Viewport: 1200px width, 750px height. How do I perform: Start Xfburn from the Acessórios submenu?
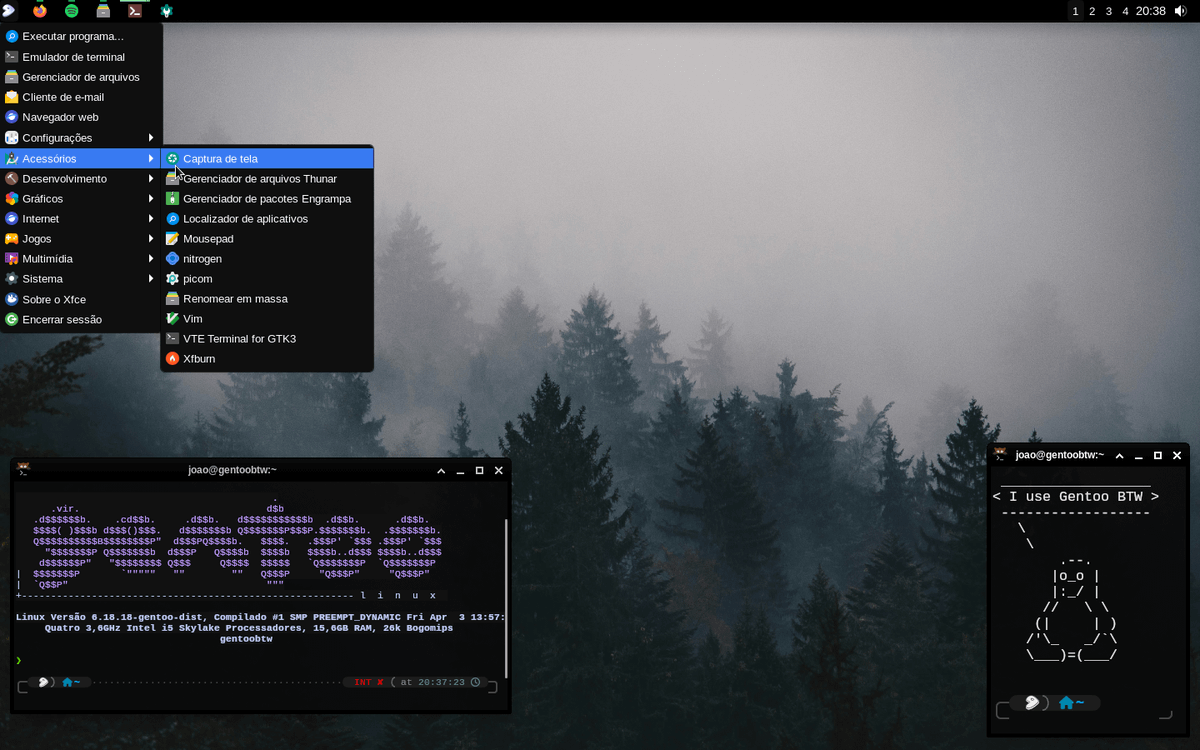click(x=200, y=358)
